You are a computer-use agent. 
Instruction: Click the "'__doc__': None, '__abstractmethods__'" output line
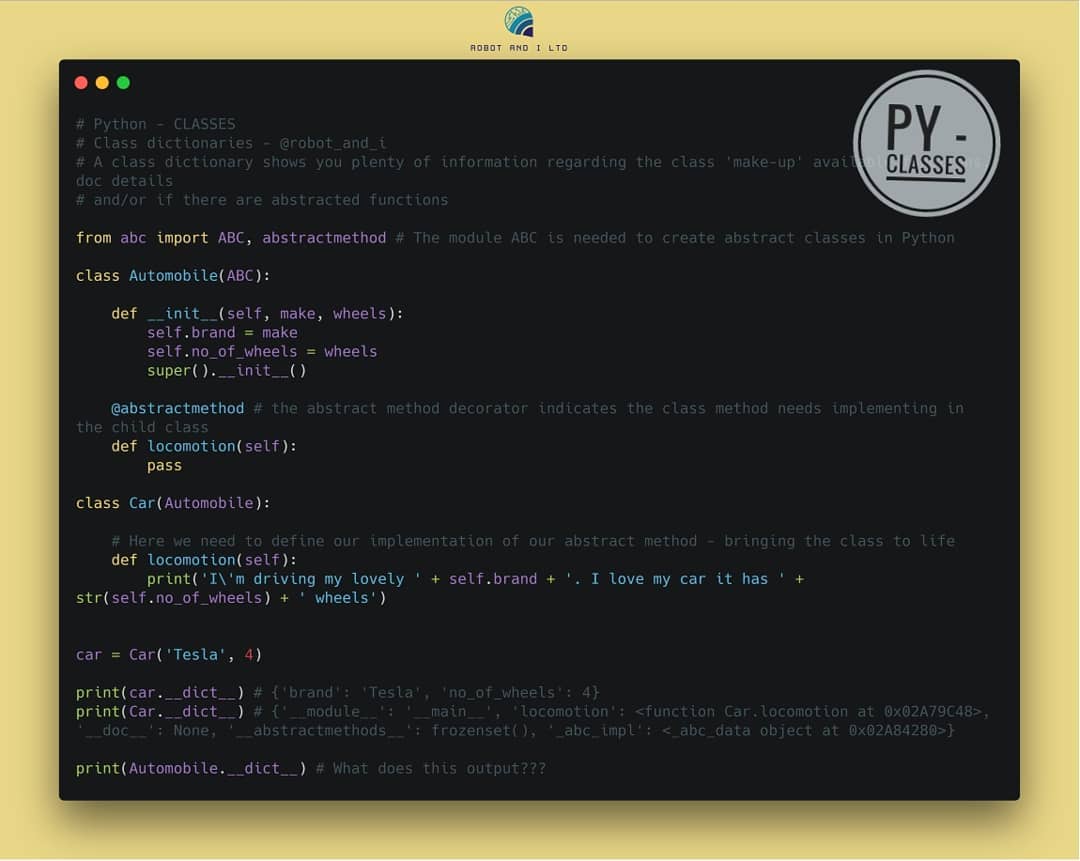pyautogui.click(x=515, y=730)
